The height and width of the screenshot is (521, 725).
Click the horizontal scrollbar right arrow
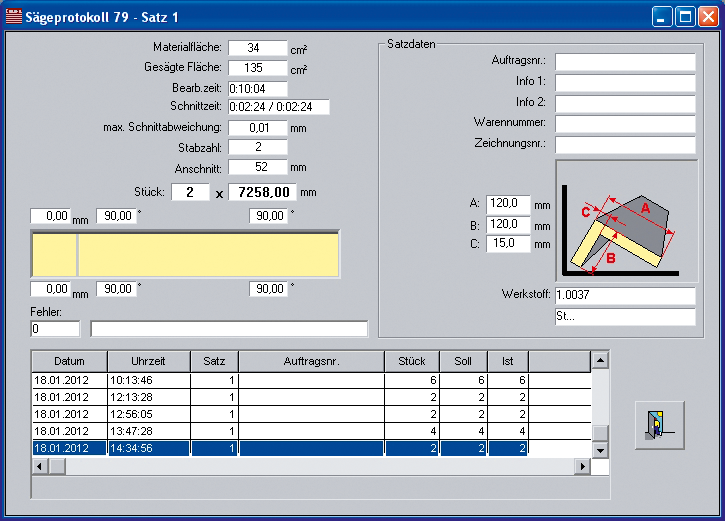[x=583, y=466]
